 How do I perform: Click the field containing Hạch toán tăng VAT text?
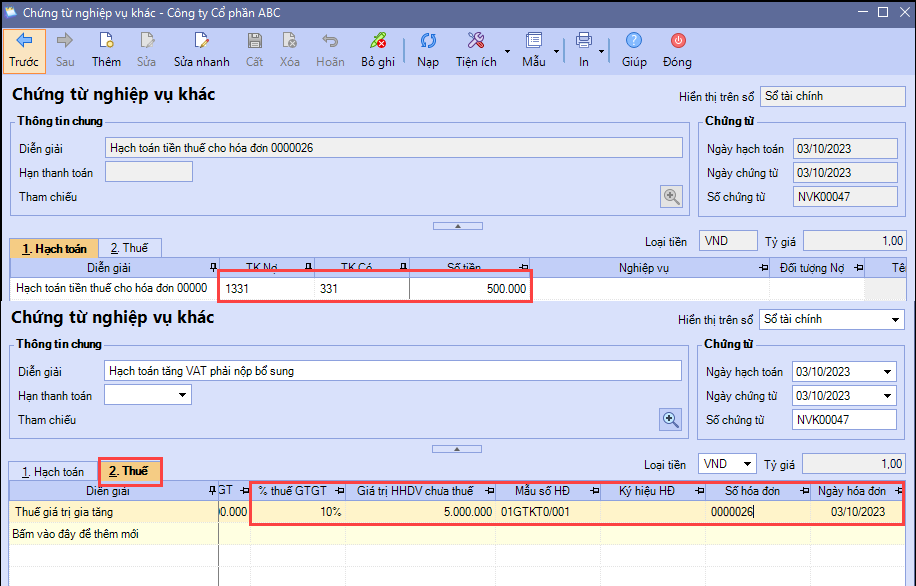(x=392, y=371)
